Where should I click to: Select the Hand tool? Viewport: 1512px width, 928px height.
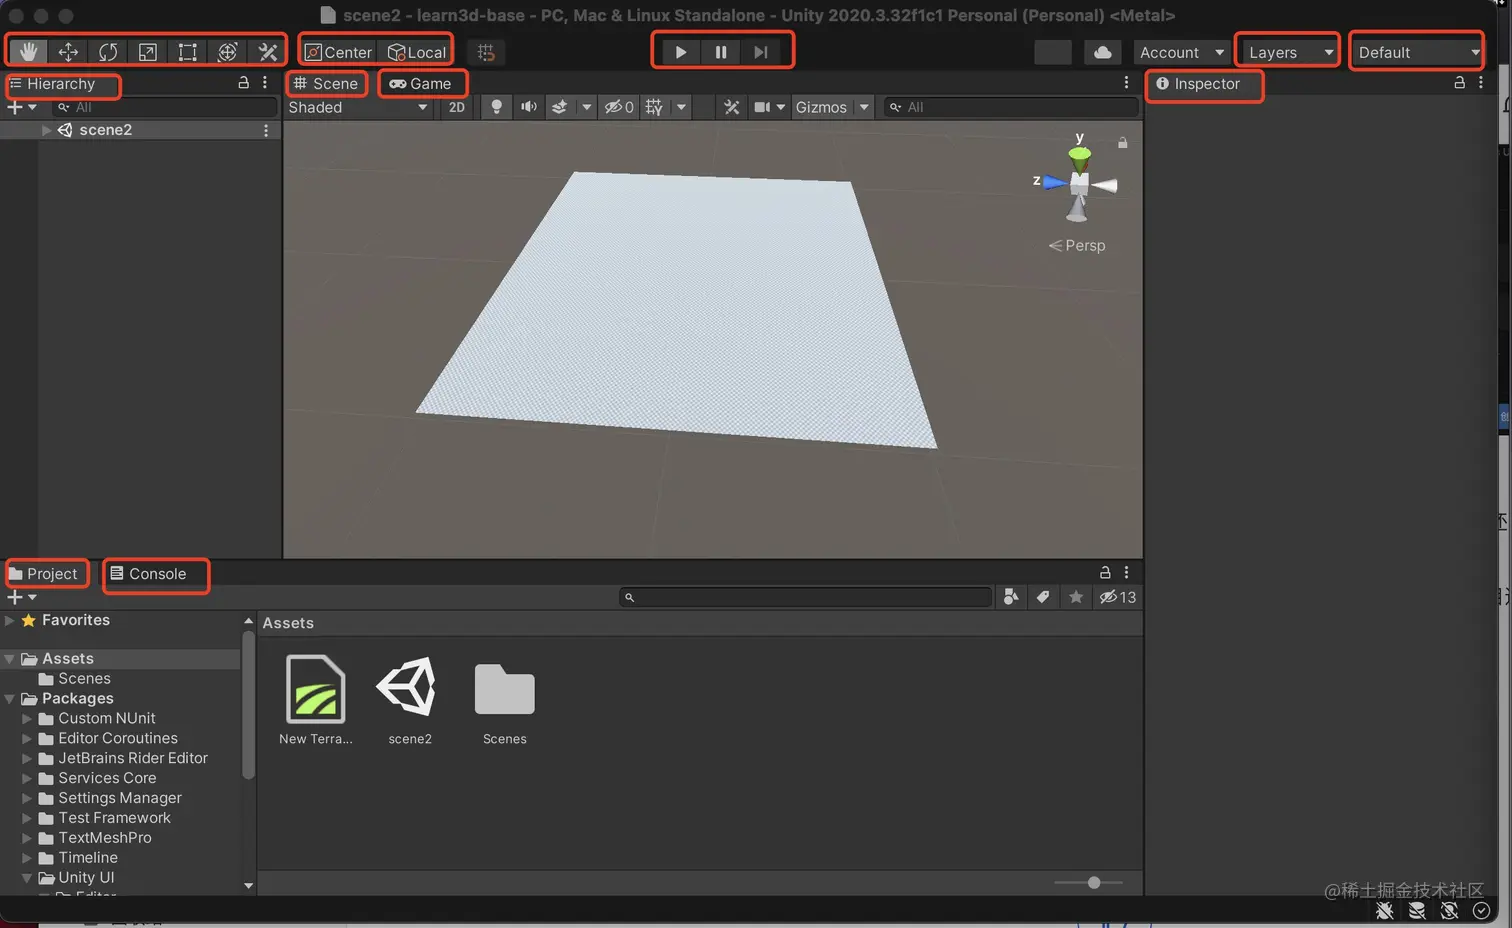[28, 52]
